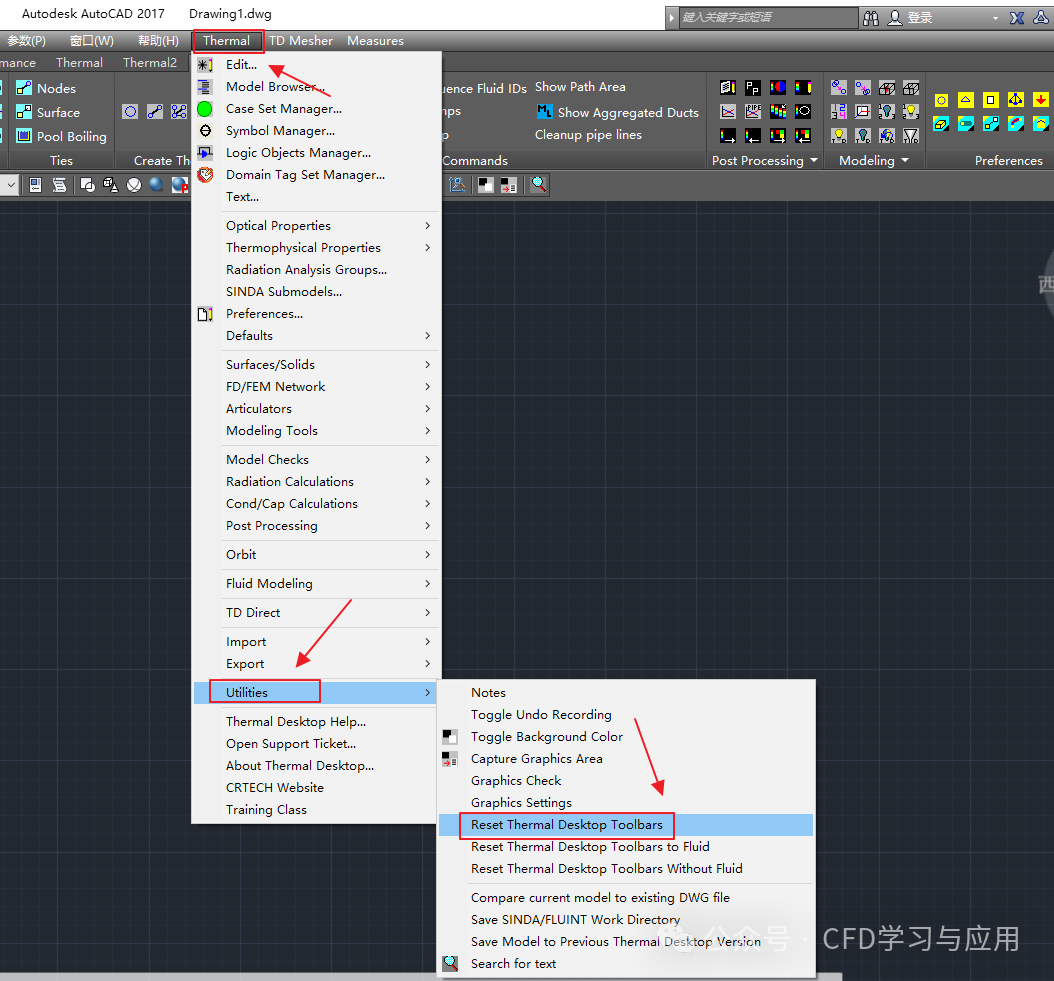
Task: Click the Toggle Background Color submenu icon
Action: [450, 737]
